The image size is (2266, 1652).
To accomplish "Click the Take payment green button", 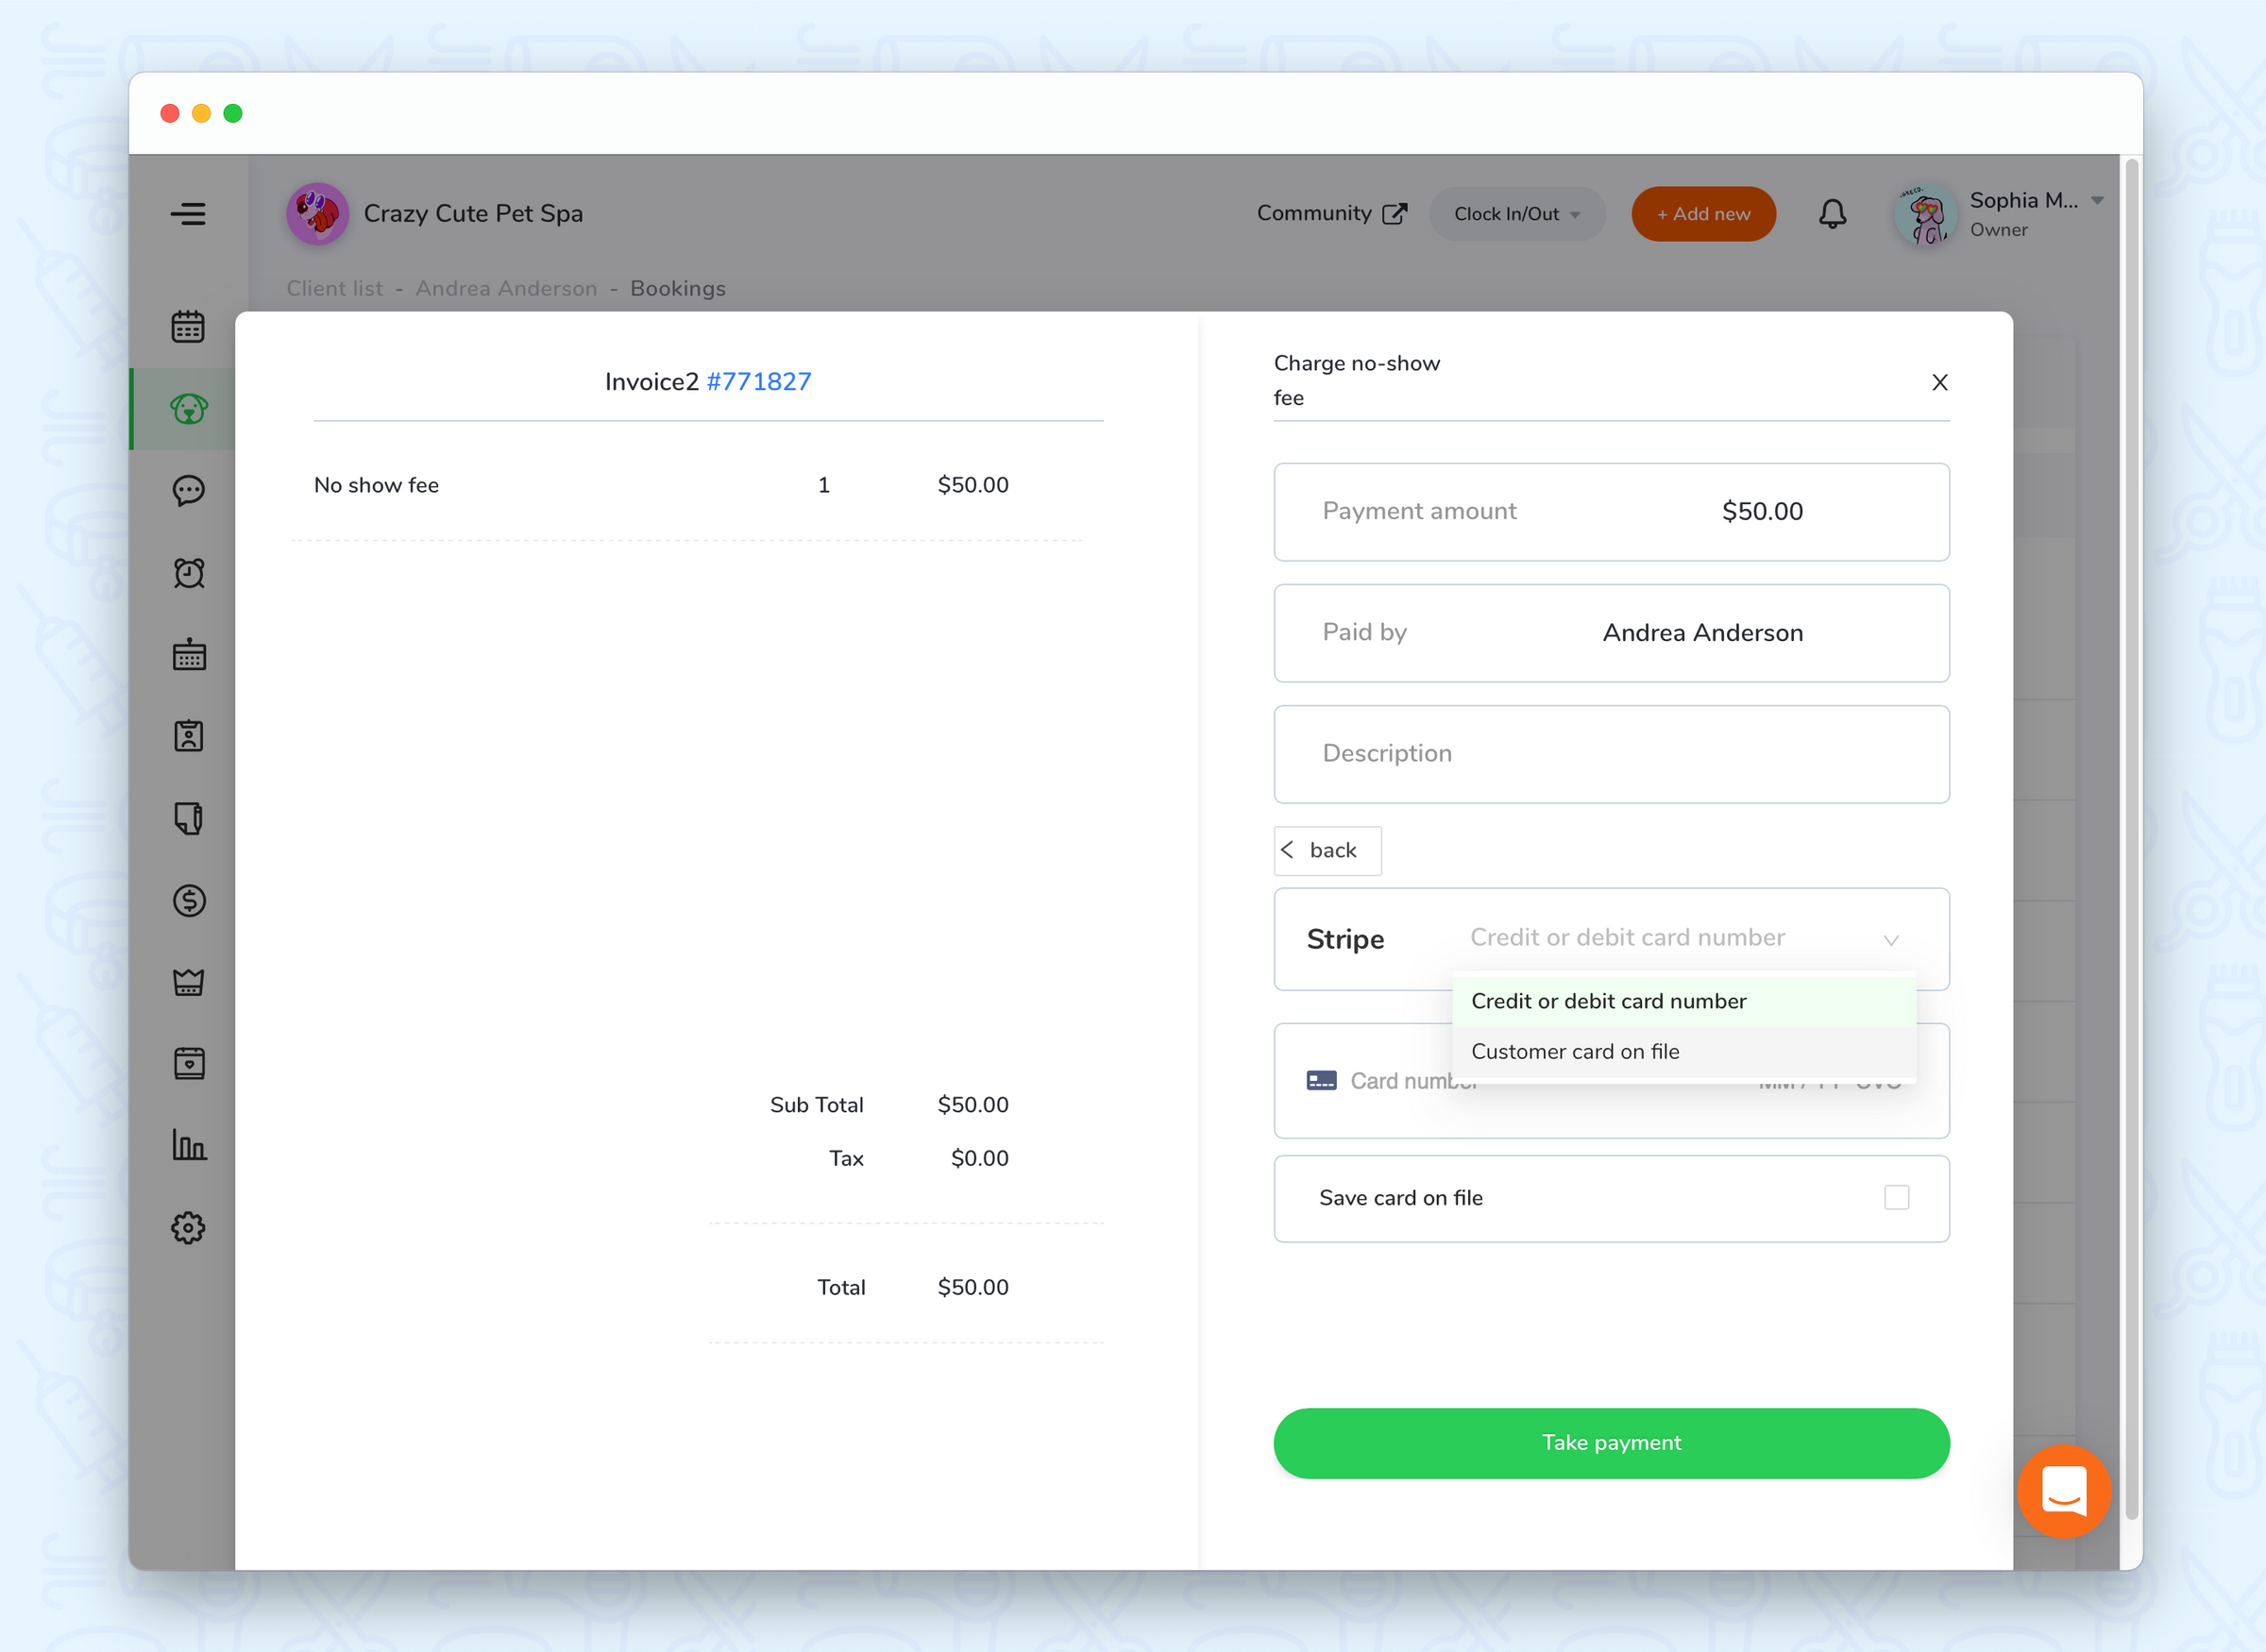I will [x=1612, y=1442].
